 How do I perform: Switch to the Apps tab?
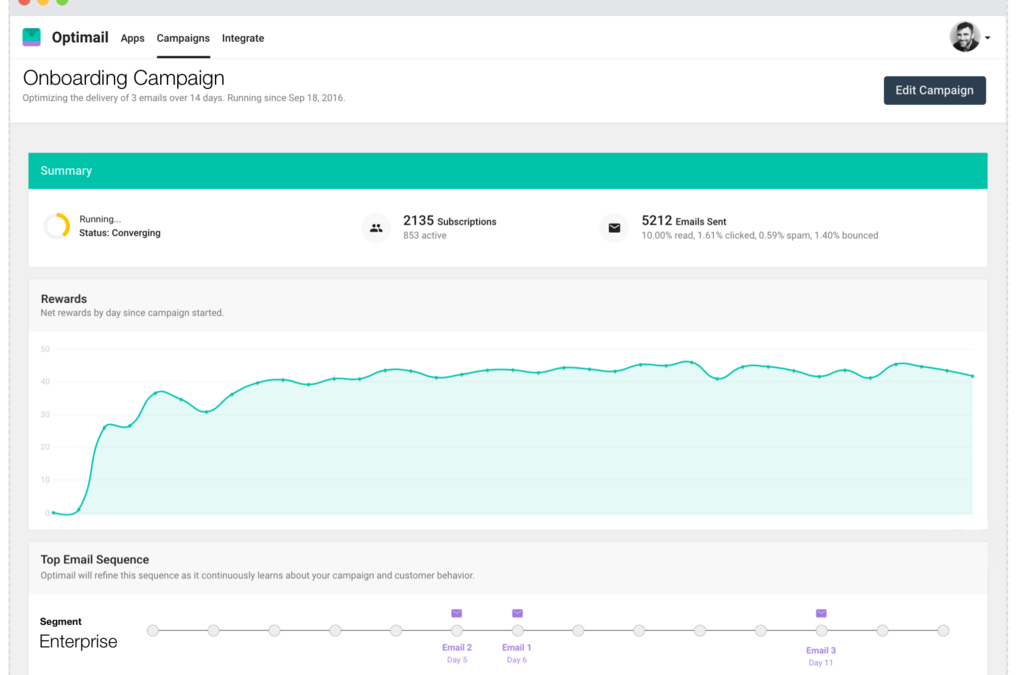132,38
